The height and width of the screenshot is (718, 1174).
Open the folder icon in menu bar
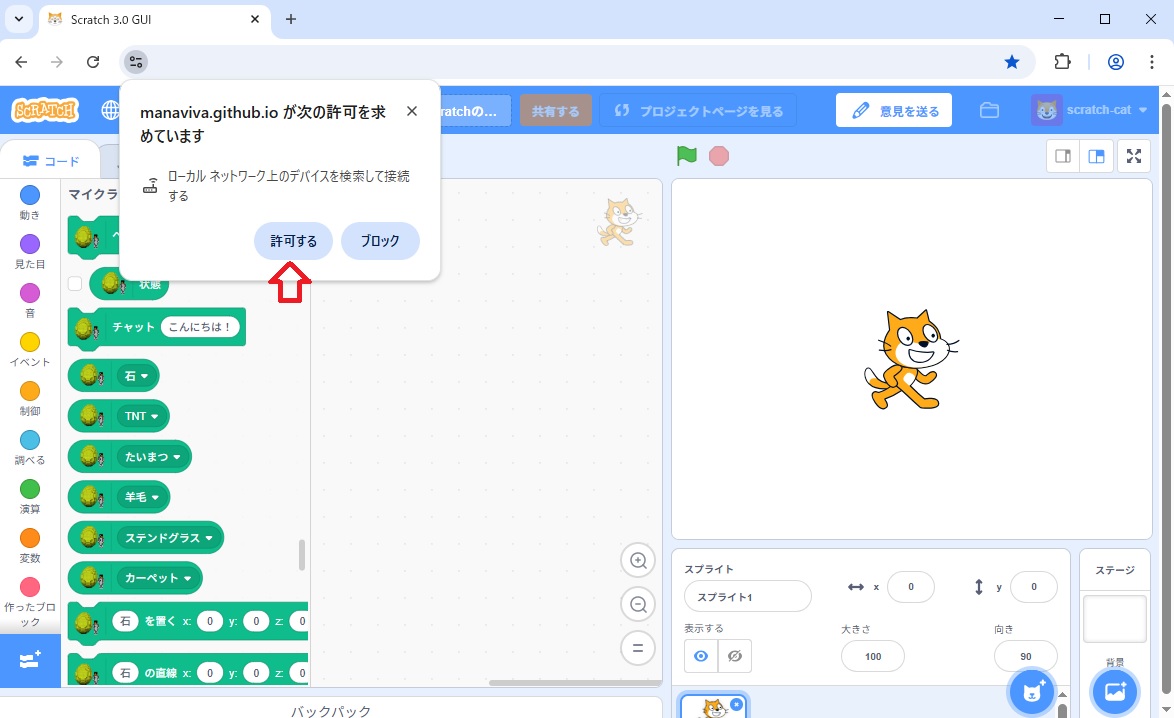click(x=989, y=110)
